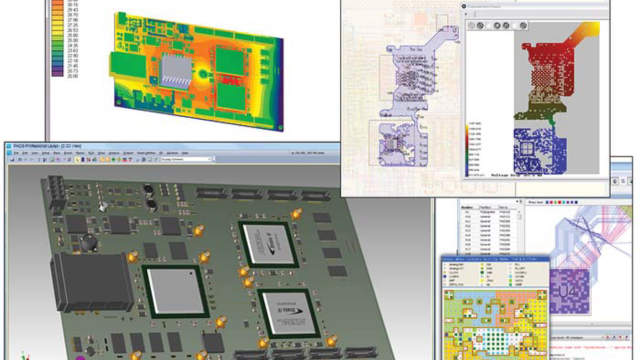
Task: Click the PADS Professional Layout title bar icon
Action: pos(9,146)
